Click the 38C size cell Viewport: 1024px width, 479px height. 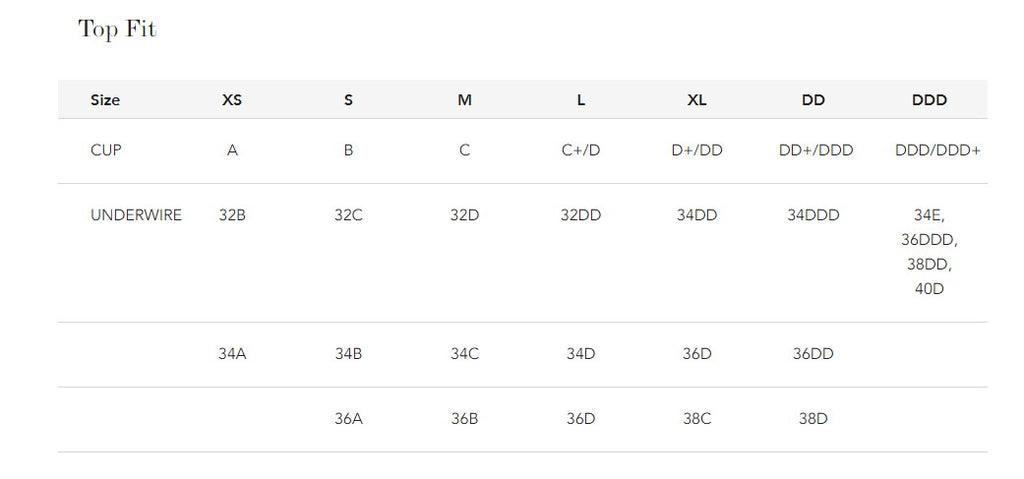(697, 419)
